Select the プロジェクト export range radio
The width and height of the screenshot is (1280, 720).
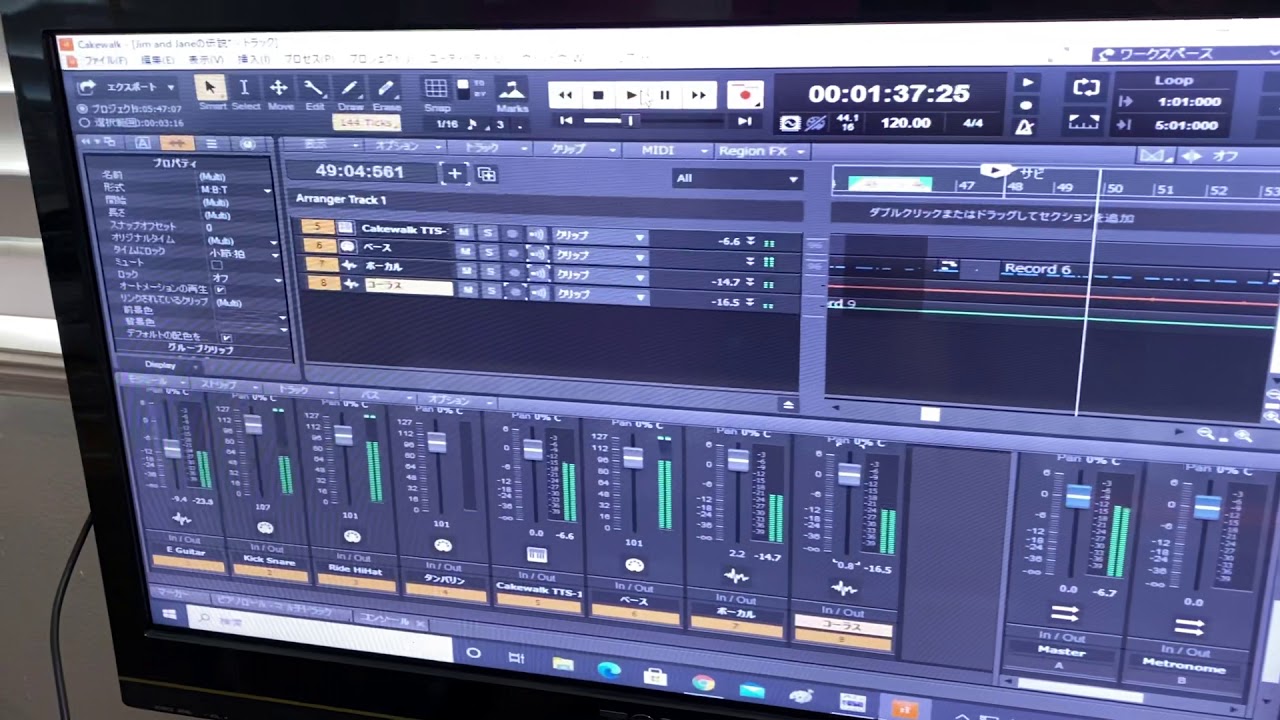tap(84, 108)
